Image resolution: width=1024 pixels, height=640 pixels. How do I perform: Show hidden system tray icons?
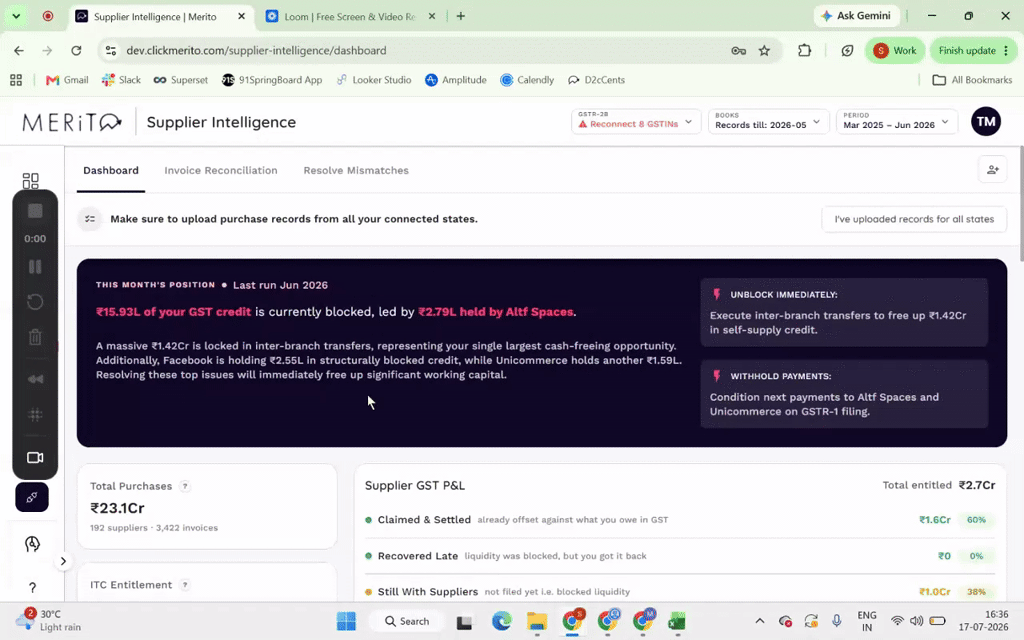(759, 621)
